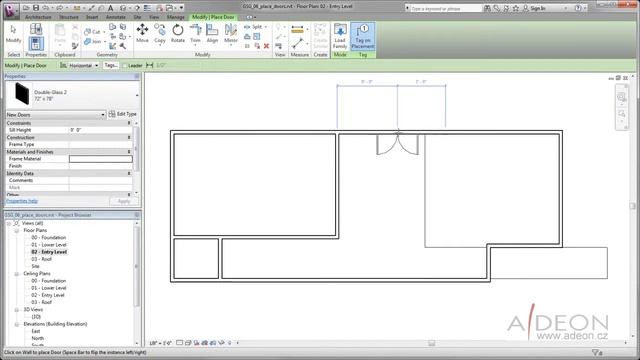Open the {3D} view
Screen dimensions: 640x360
click(x=36, y=317)
